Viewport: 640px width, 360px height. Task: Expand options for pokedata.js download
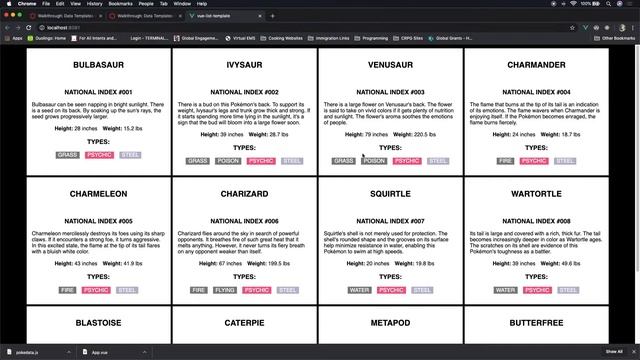pos(69,352)
